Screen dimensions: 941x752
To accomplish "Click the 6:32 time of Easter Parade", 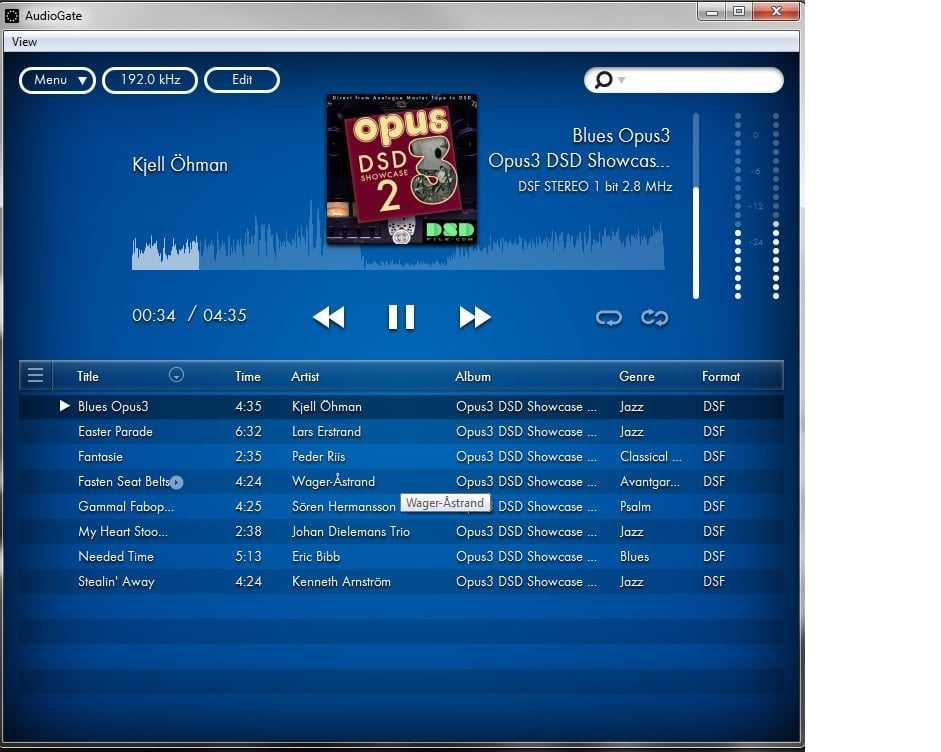I will click(248, 432).
